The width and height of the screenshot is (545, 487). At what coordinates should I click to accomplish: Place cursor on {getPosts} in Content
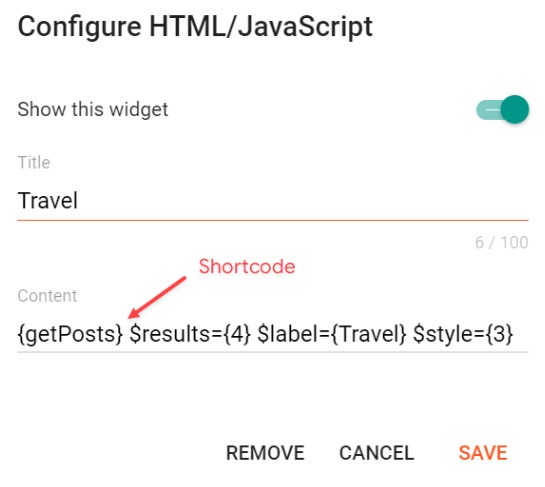(x=70, y=334)
